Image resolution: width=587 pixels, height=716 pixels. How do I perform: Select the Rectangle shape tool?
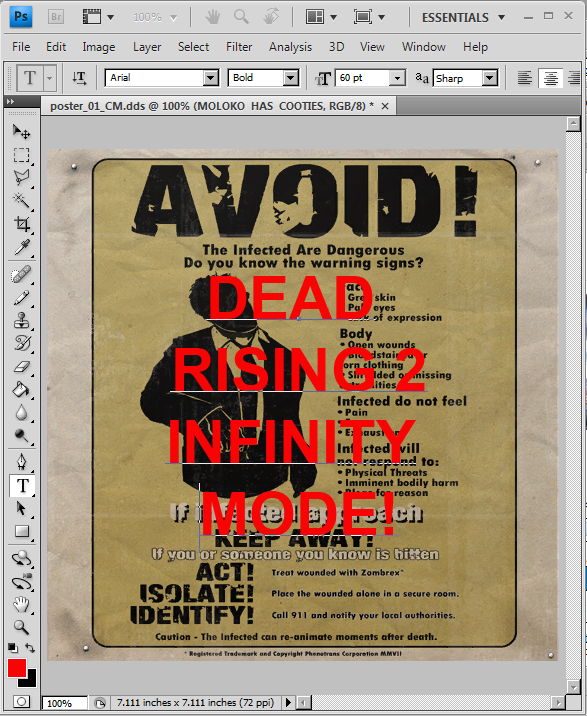[x=21, y=531]
